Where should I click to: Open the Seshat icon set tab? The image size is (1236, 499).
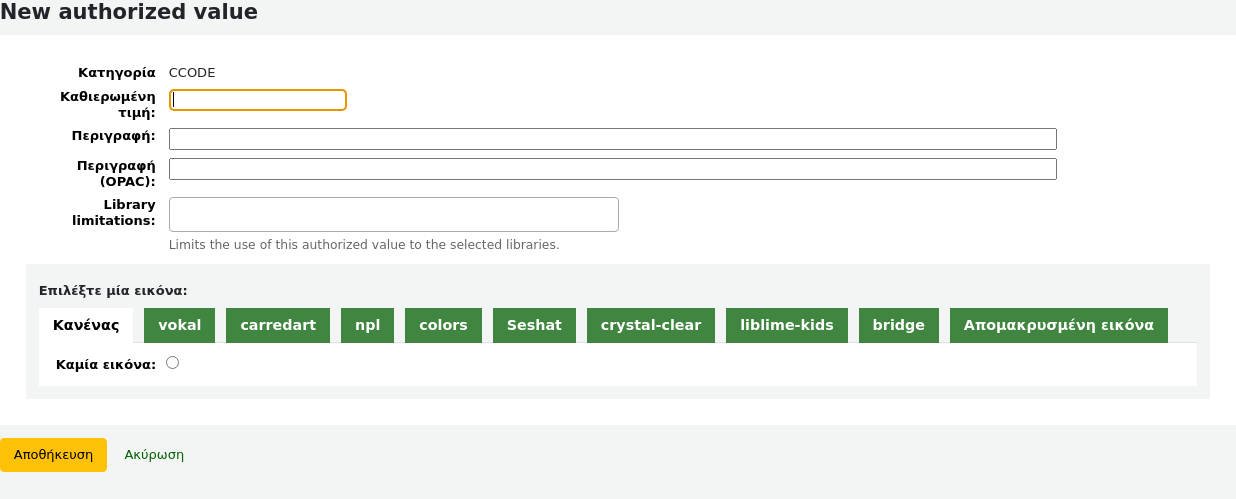pyautogui.click(x=534, y=325)
